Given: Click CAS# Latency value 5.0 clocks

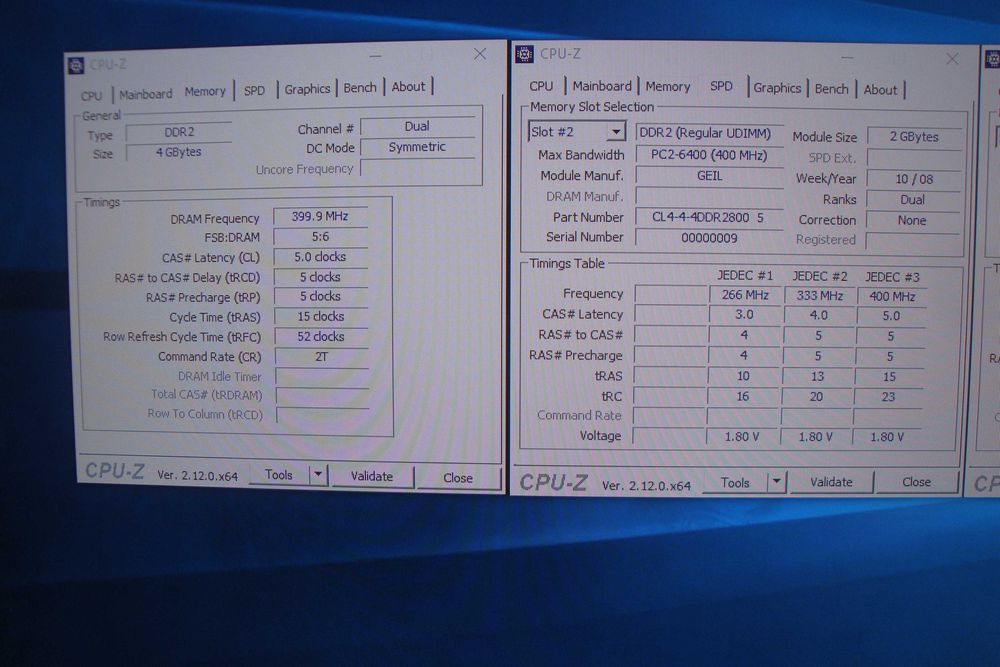Looking at the screenshot, I should pos(320,257).
